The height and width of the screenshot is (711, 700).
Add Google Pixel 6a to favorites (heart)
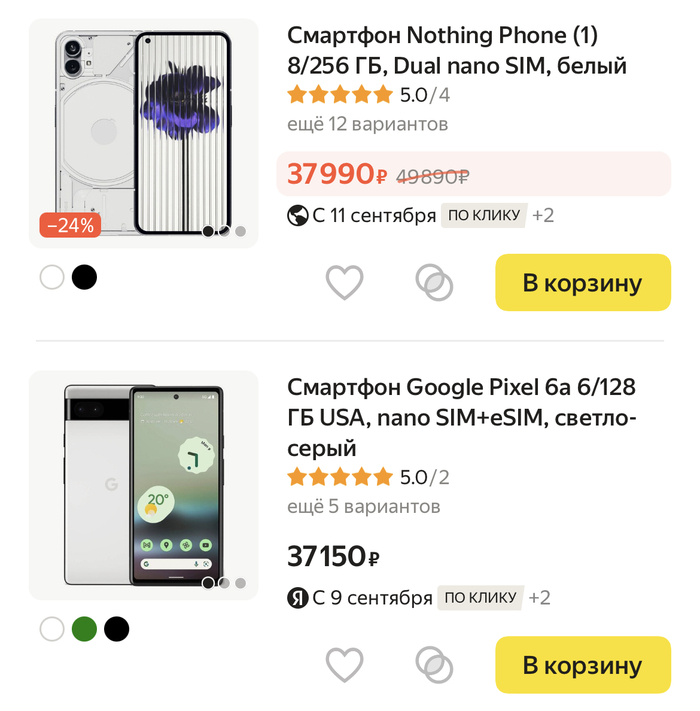click(x=345, y=664)
